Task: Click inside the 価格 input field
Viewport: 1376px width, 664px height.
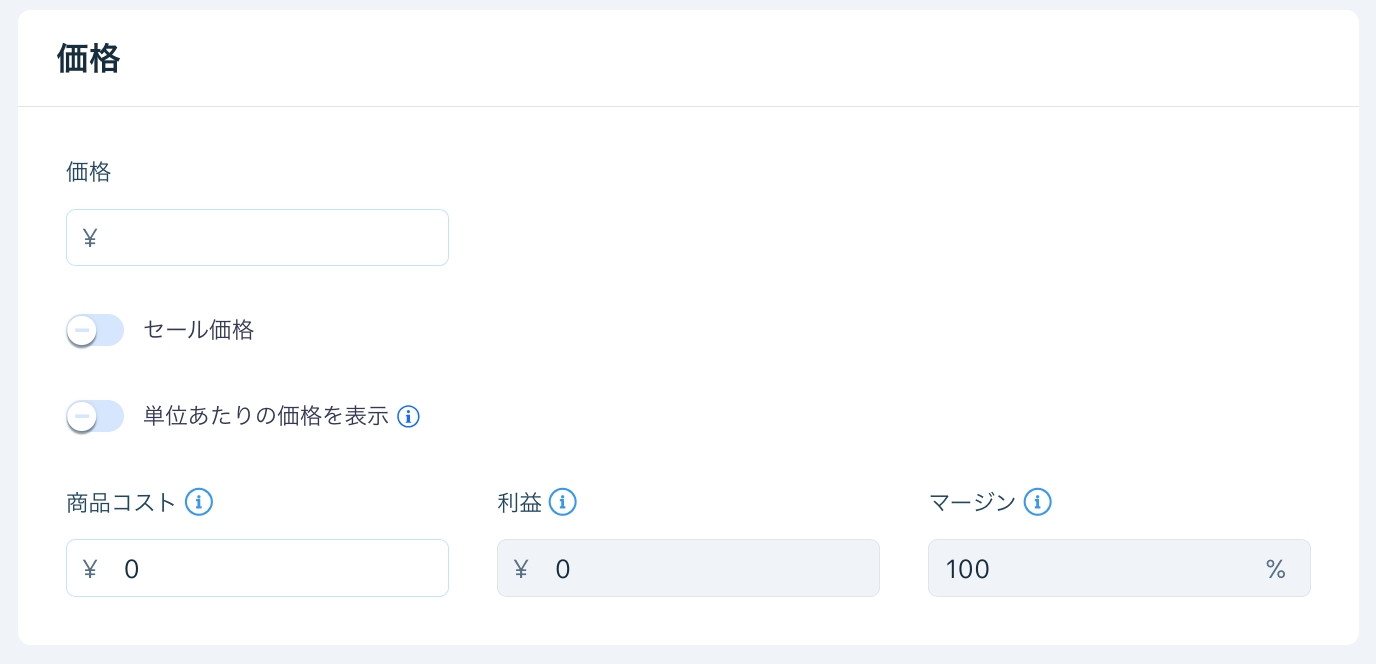Action: 257,237
